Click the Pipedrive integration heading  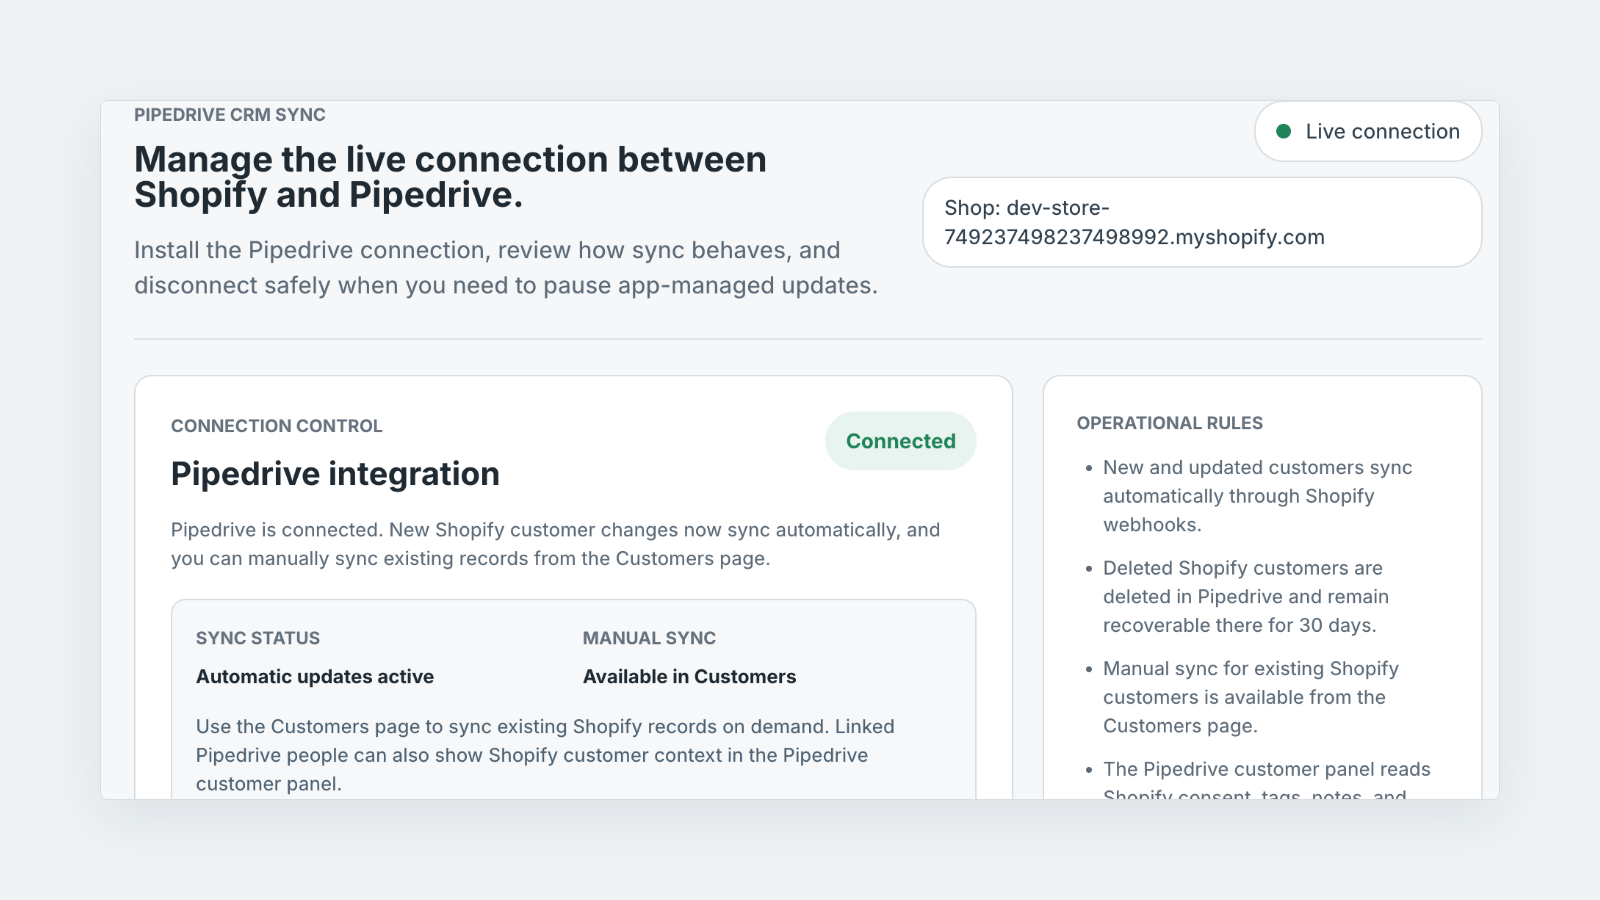click(x=335, y=474)
